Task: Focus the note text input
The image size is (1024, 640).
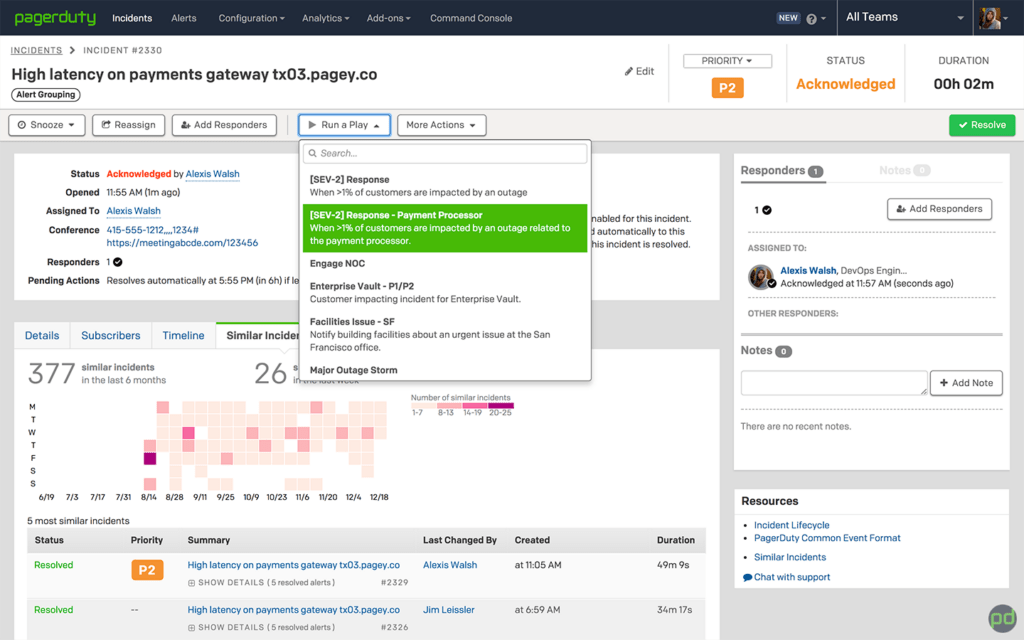Action: (834, 383)
